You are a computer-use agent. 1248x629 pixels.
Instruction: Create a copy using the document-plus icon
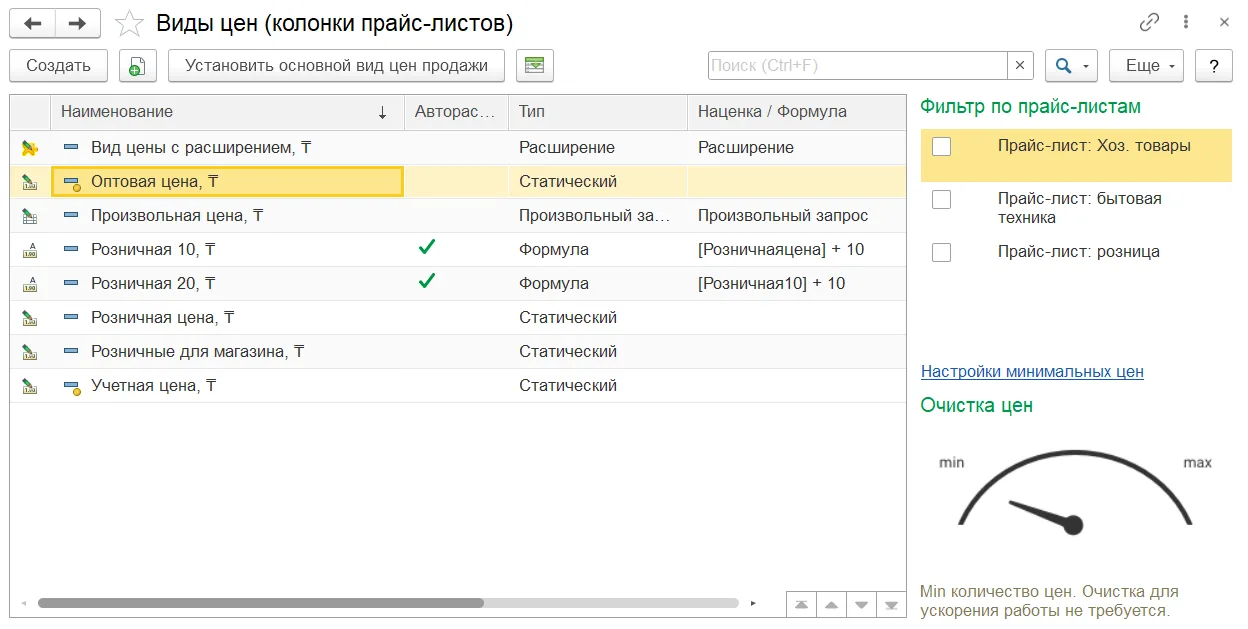(138, 66)
